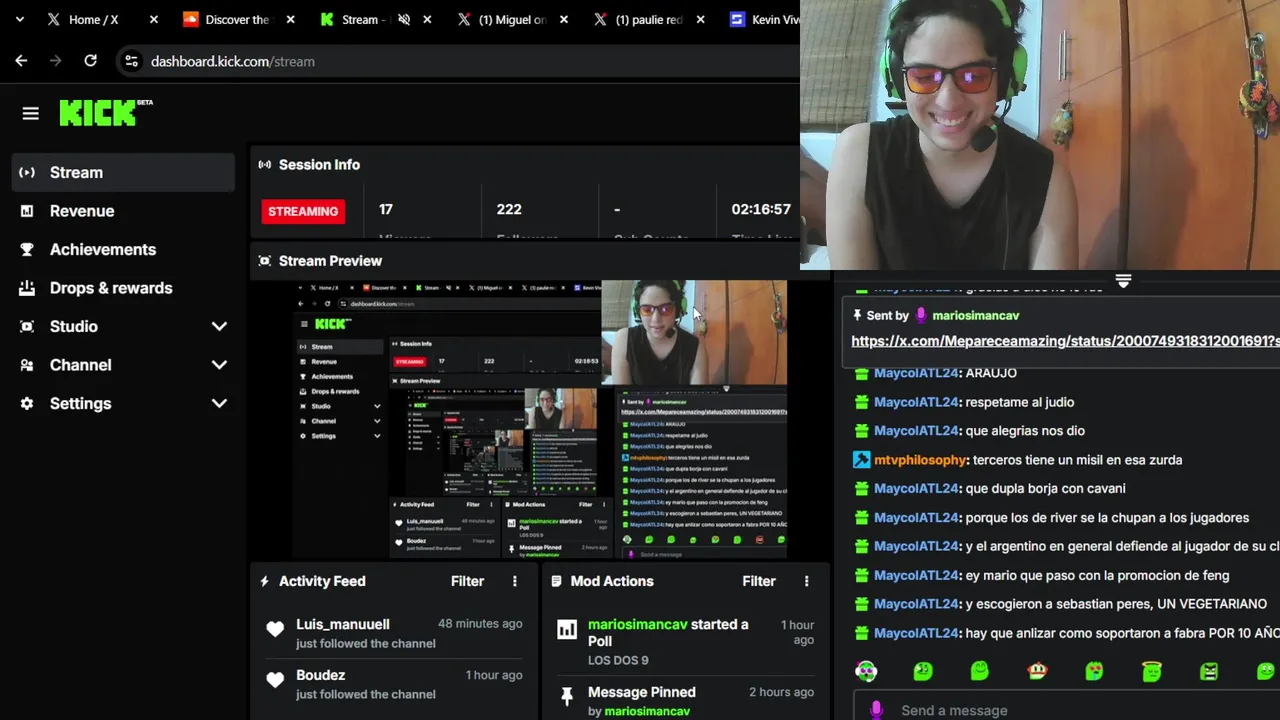Open the pinned x.com Mepareceamazing link
The width and height of the screenshot is (1280, 720).
pos(1065,341)
